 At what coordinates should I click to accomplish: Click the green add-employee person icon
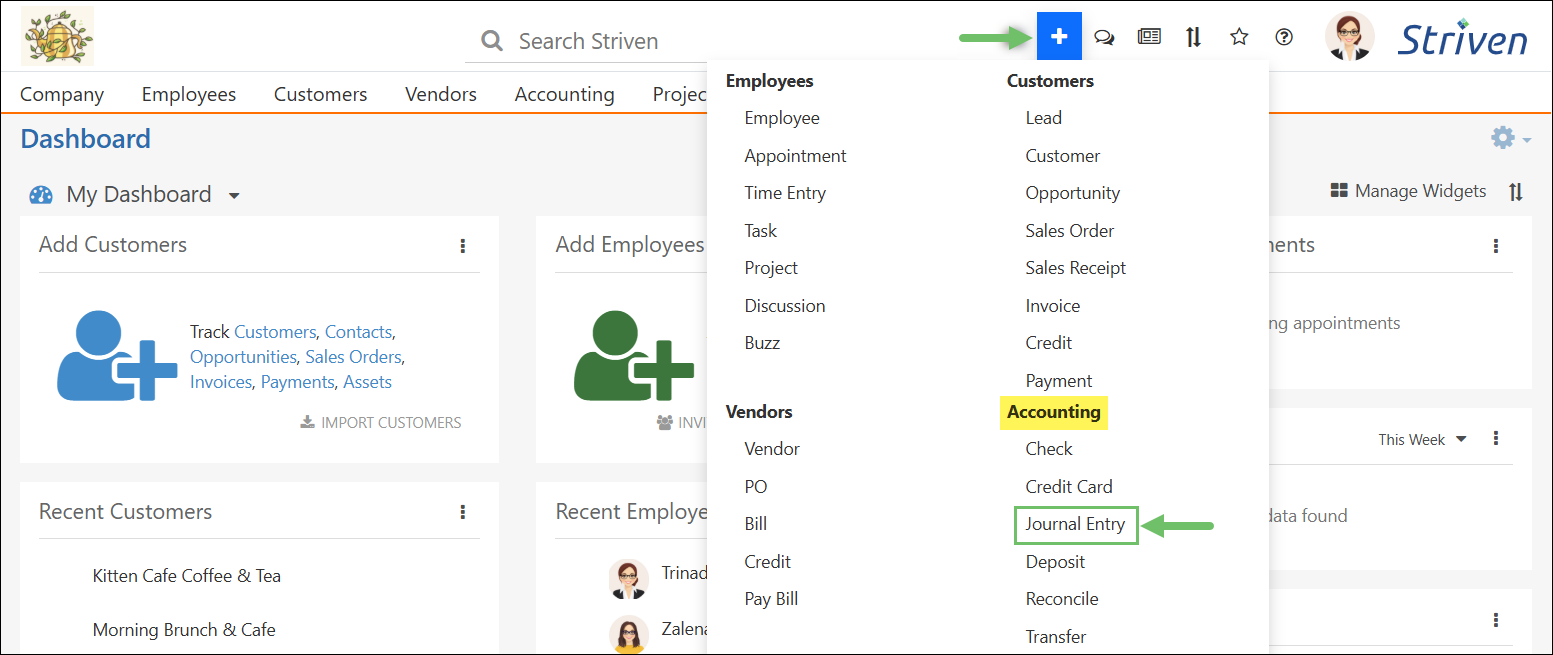(634, 356)
